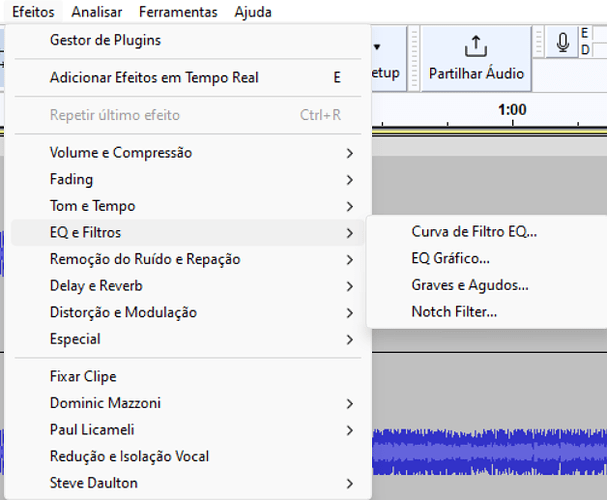Image resolution: width=607 pixels, height=500 pixels.
Task: Click the Partilhar Áudio upload icon
Action: tap(476, 46)
